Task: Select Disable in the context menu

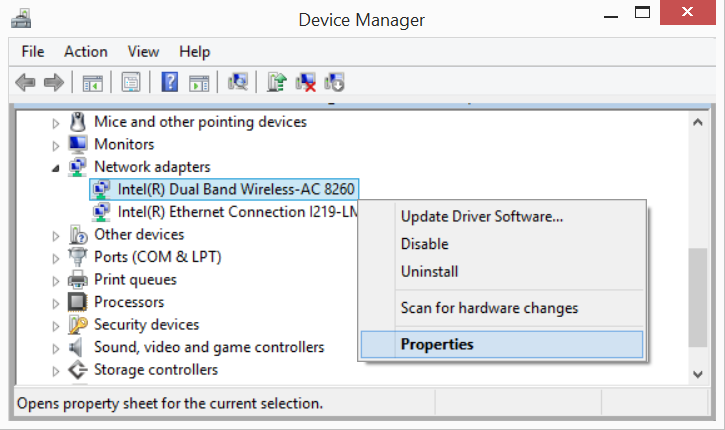Action: click(424, 244)
